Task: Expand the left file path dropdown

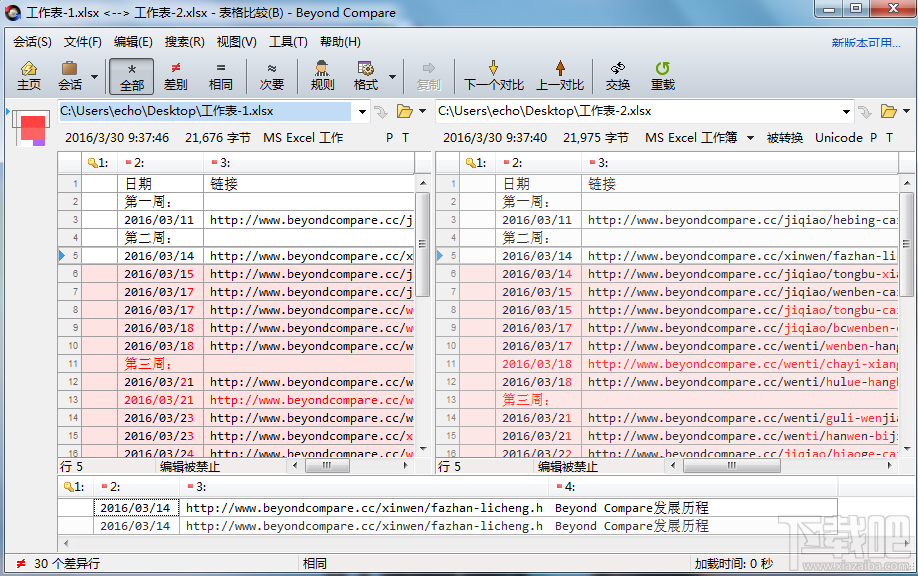Action: coord(364,112)
